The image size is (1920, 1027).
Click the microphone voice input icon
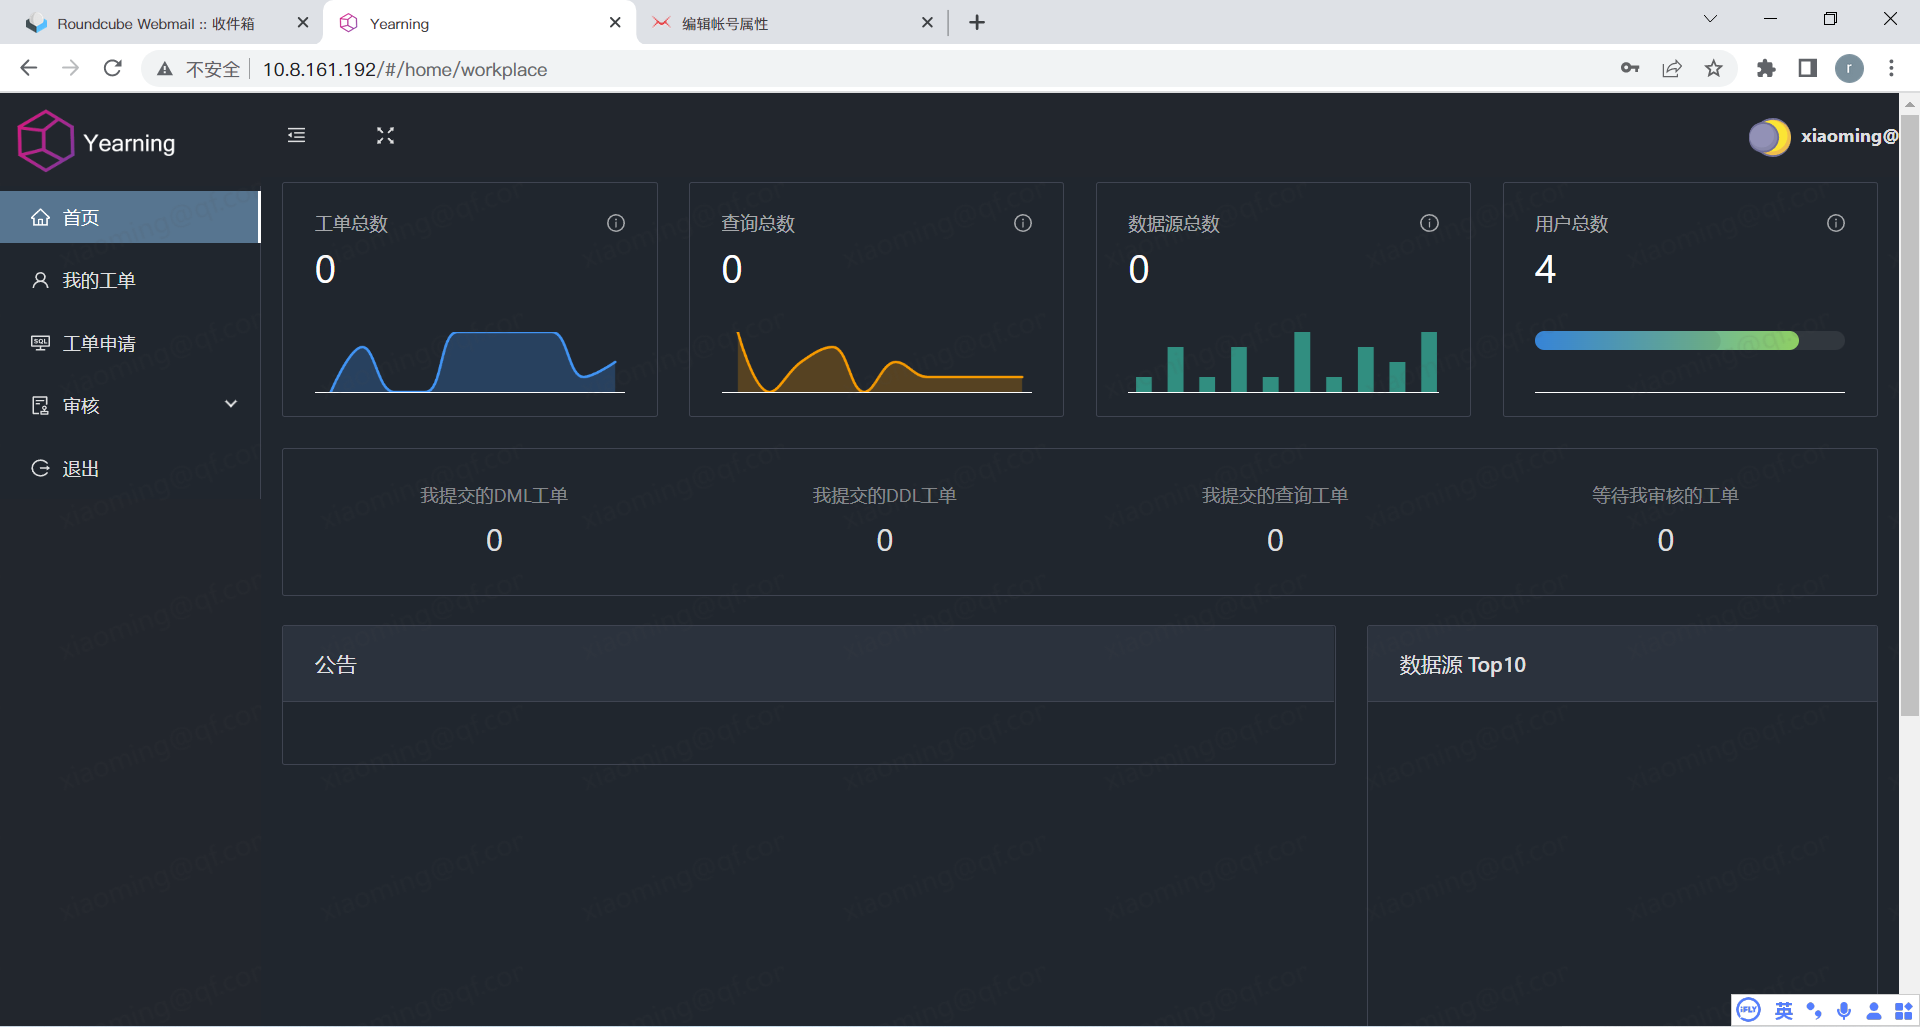click(1844, 1011)
